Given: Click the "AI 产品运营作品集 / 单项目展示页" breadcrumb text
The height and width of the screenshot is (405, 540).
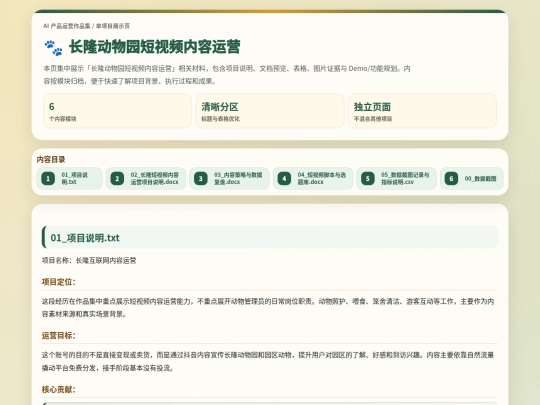Looking at the screenshot, I should [86, 26].
